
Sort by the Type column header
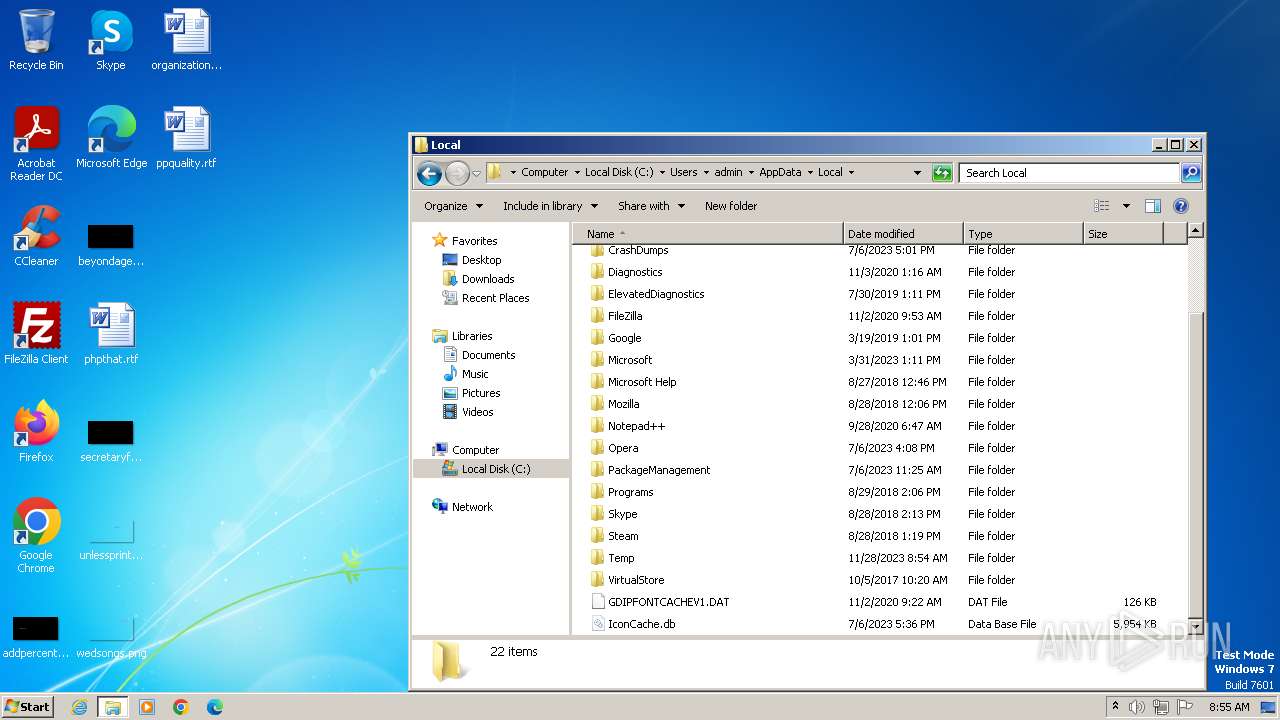1023,234
